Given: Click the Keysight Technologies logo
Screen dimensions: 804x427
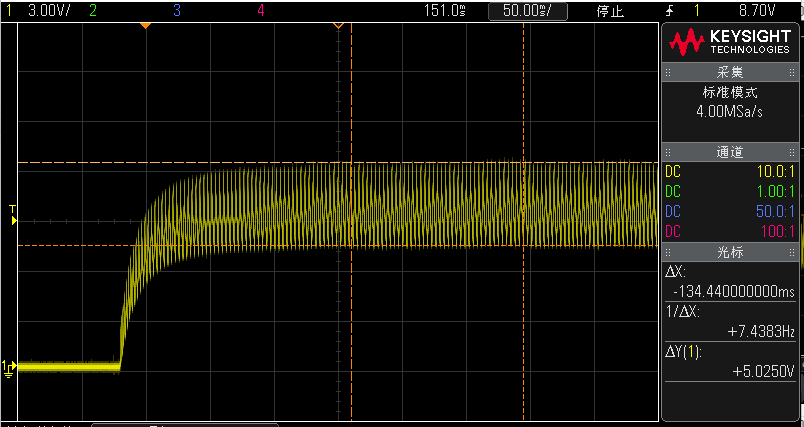Looking at the screenshot, I should [730, 42].
